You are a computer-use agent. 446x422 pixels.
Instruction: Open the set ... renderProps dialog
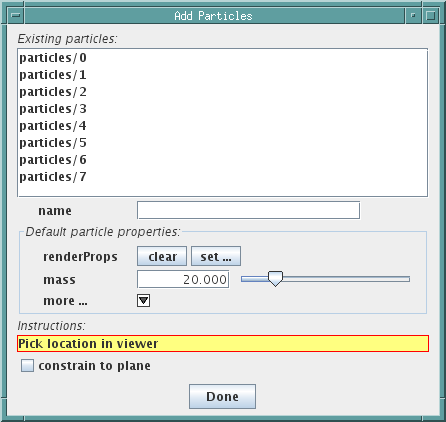tap(216, 256)
